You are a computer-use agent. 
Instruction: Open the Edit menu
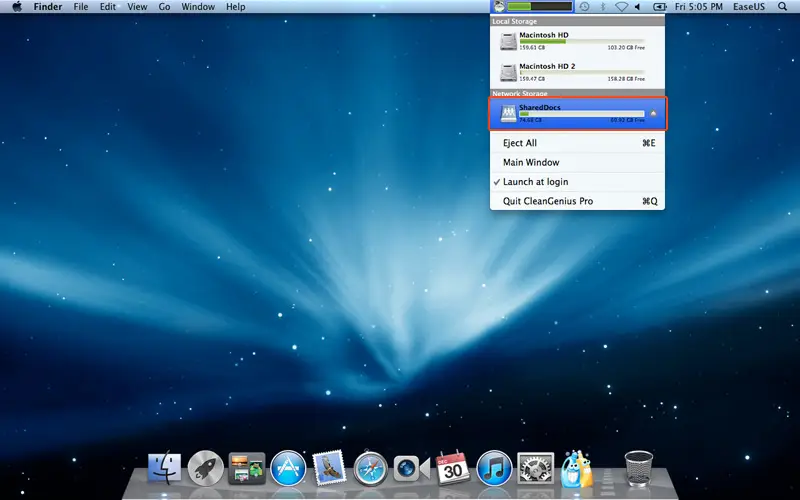pos(107,7)
